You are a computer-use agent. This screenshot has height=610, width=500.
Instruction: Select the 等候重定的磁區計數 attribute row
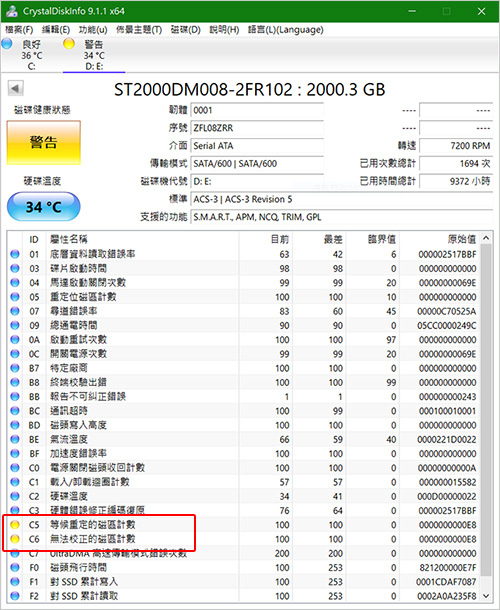click(x=244, y=525)
